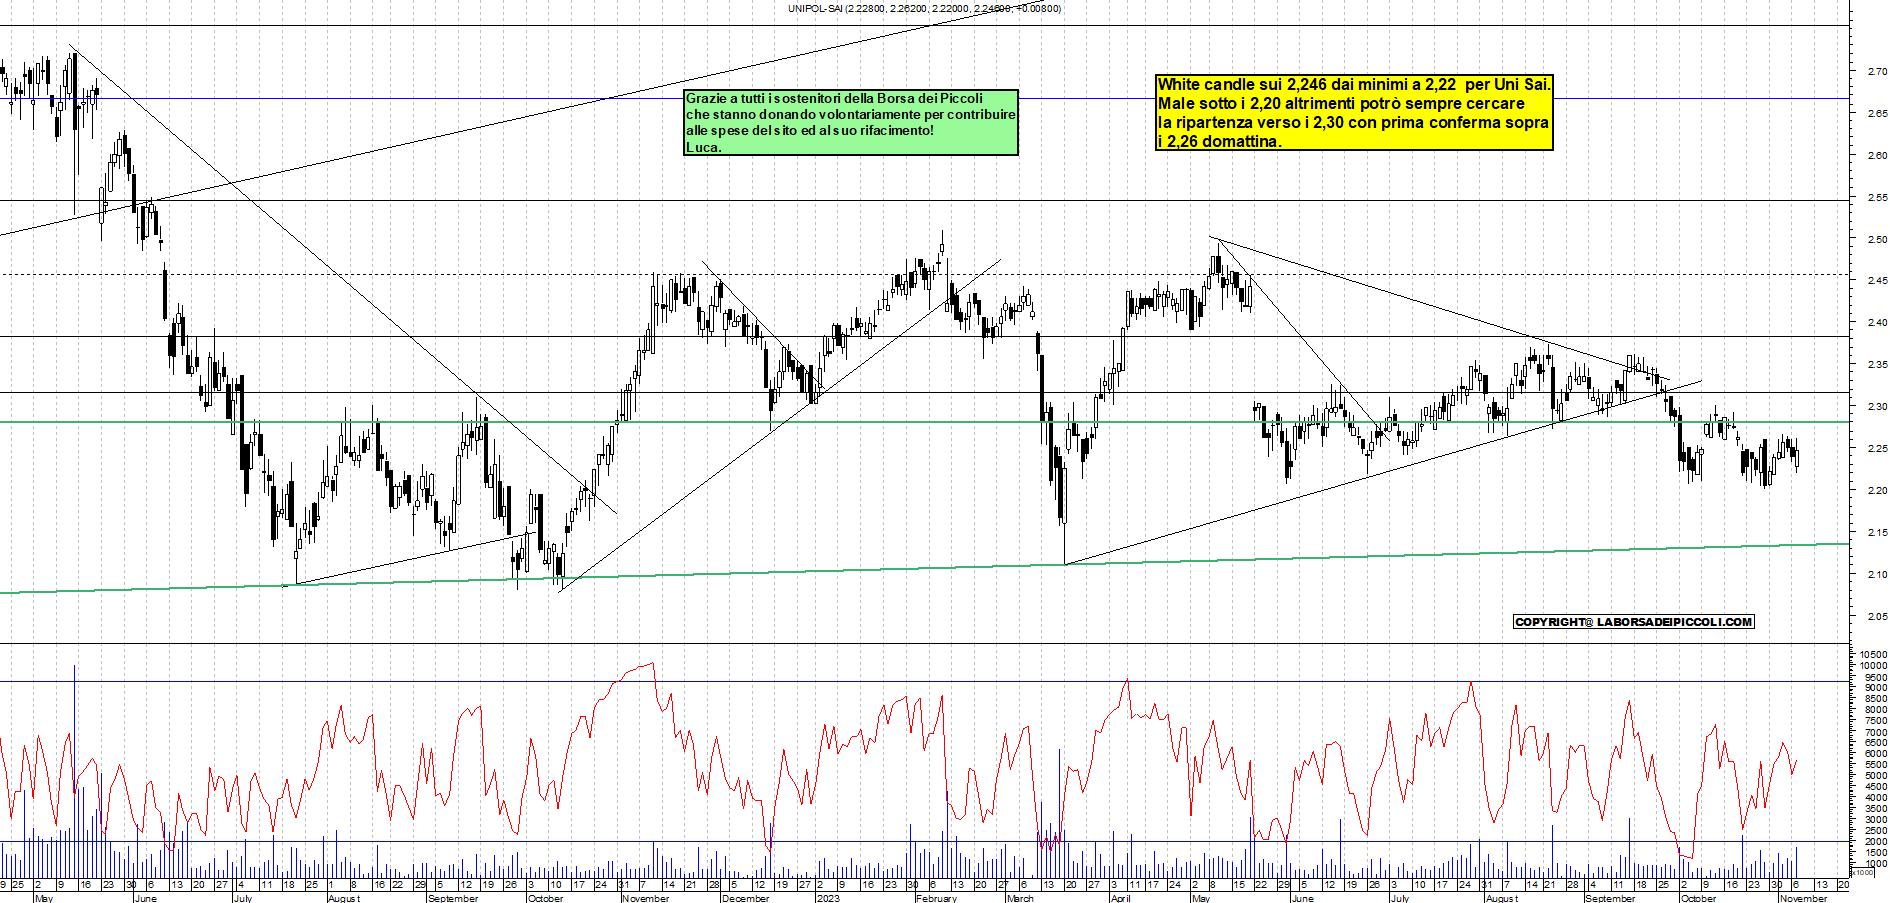Click the 2.45 price axis label
Screen dimensions: 1890x903
(x=1877, y=281)
